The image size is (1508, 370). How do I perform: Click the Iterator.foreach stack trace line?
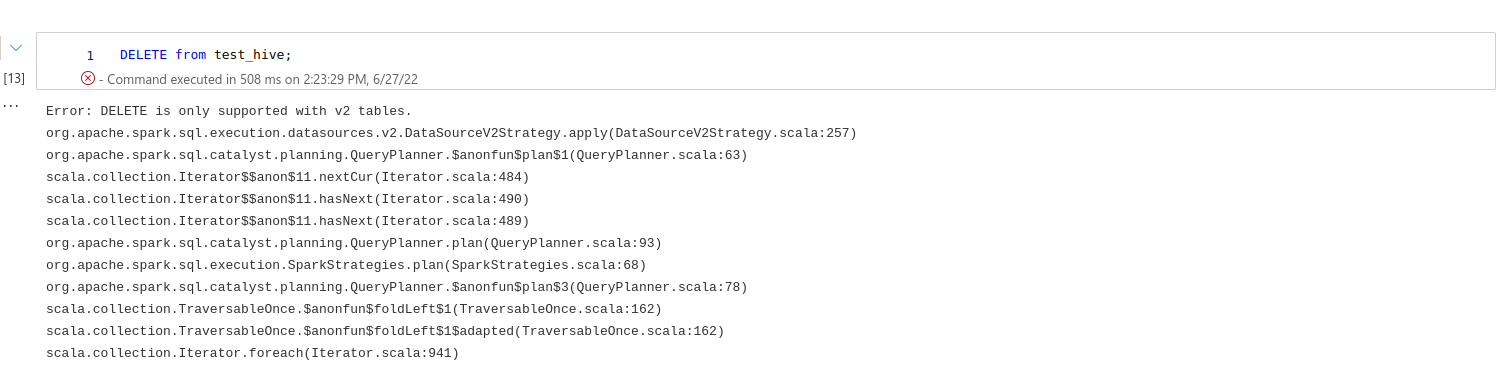point(252,353)
